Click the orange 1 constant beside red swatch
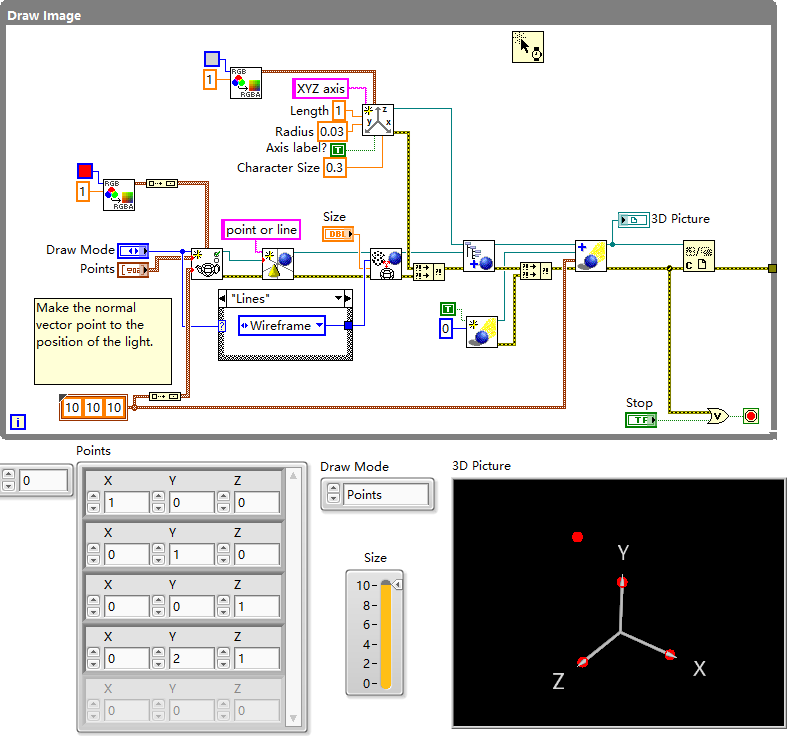Viewport: 798px width, 736px height. (82, 192)
